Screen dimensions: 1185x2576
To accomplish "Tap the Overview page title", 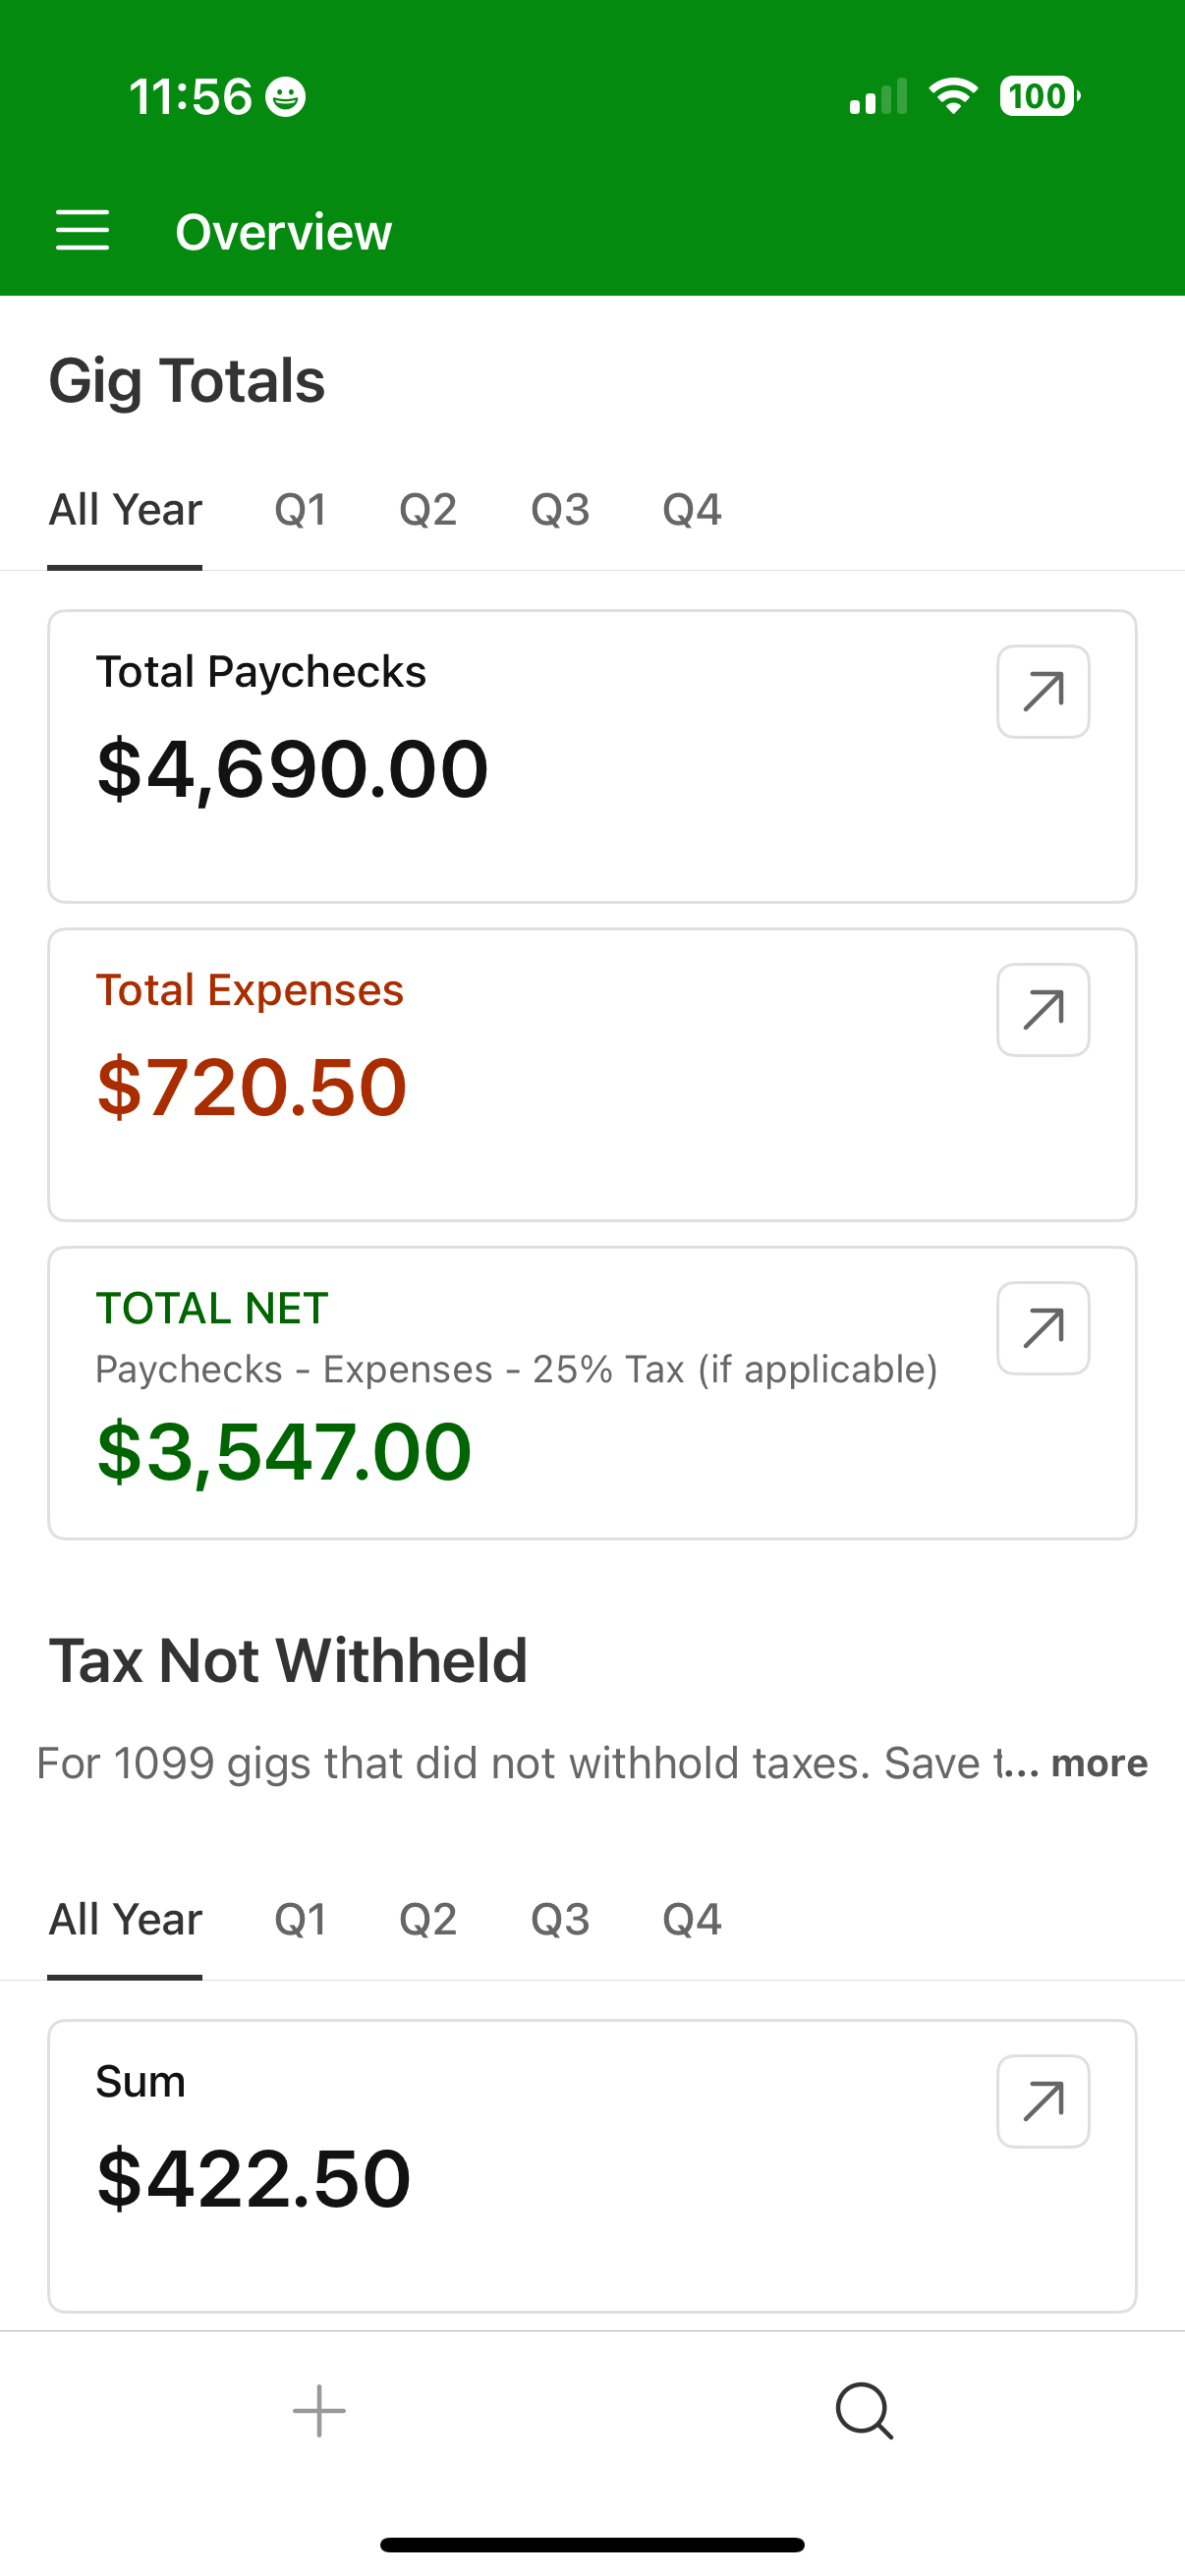I will 283,232.
